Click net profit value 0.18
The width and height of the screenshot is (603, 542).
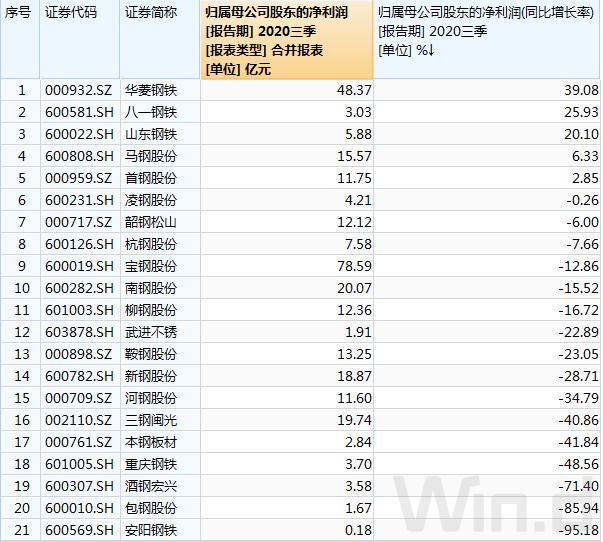[x=358, y=530]
